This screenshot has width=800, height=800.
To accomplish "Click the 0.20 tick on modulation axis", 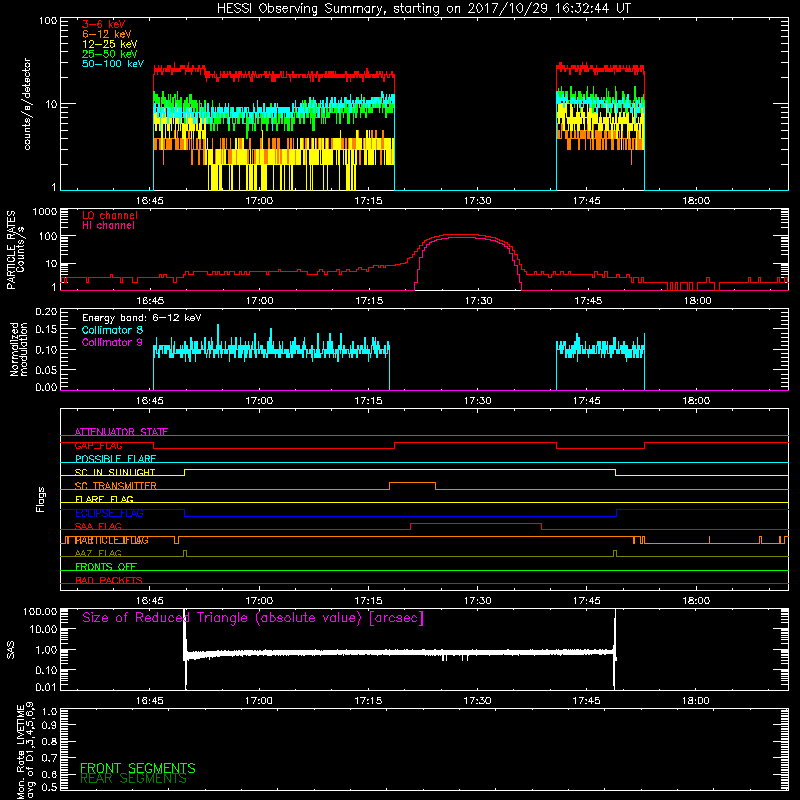I will (x=46, y=311).
